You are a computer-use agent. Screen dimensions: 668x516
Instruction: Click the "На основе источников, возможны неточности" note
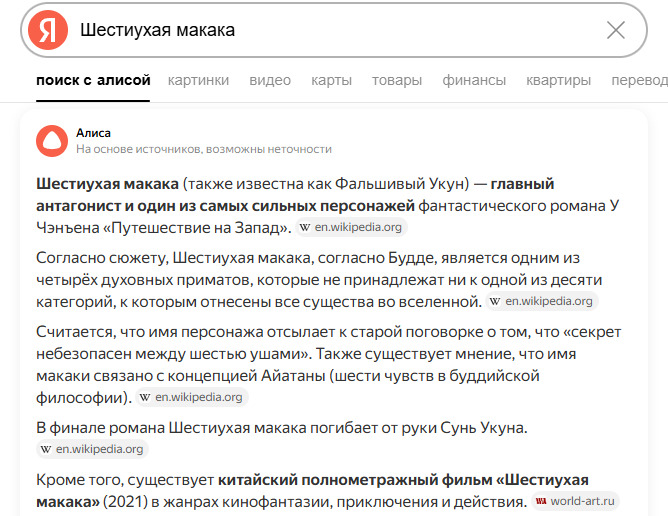tap(204, 149)
